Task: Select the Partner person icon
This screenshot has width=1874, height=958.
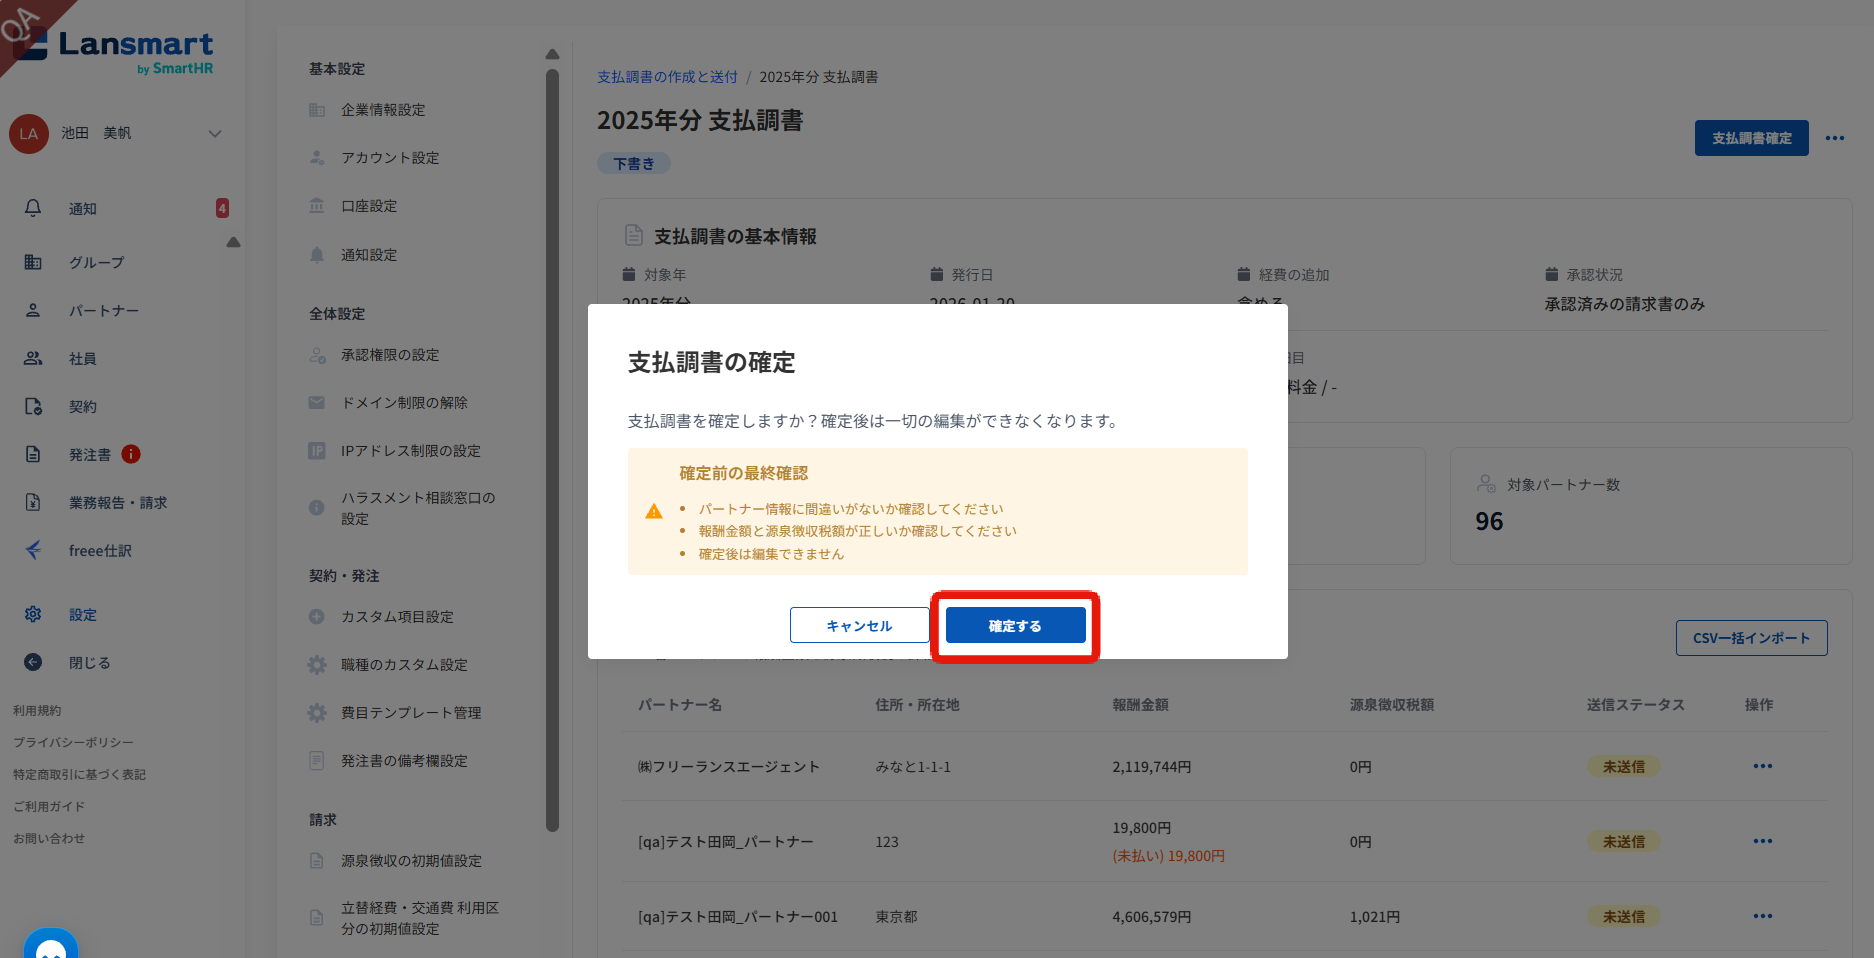Action: 33,310
